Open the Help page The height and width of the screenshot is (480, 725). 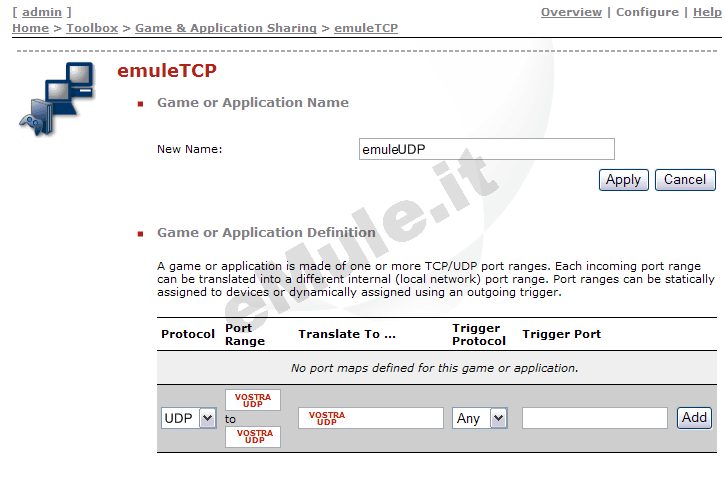pyautogui.click(x=706, y=12)
